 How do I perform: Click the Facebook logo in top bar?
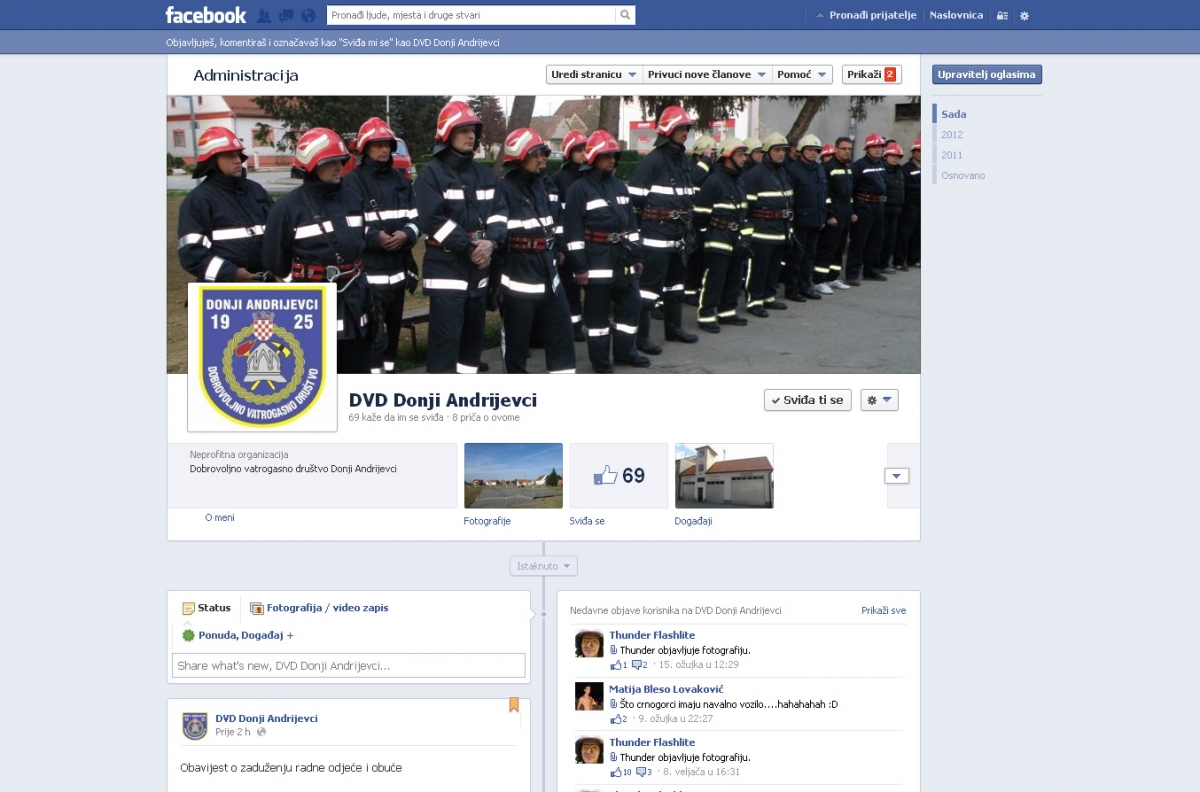pos(206,15)
